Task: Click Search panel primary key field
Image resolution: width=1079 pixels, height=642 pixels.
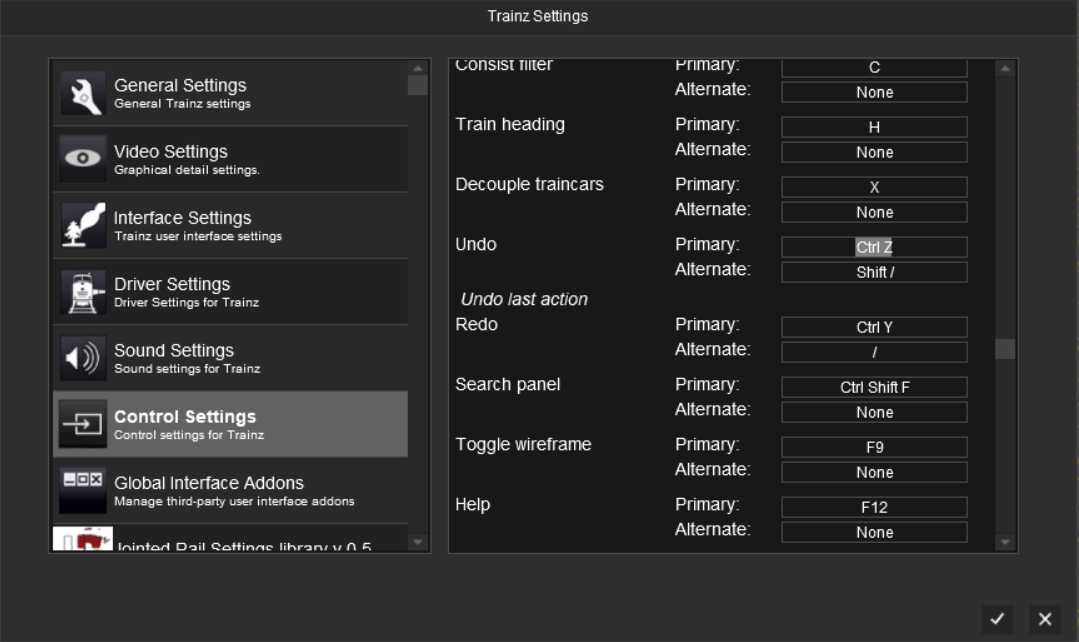Action: pyautogui.click(x=874, y=387)
